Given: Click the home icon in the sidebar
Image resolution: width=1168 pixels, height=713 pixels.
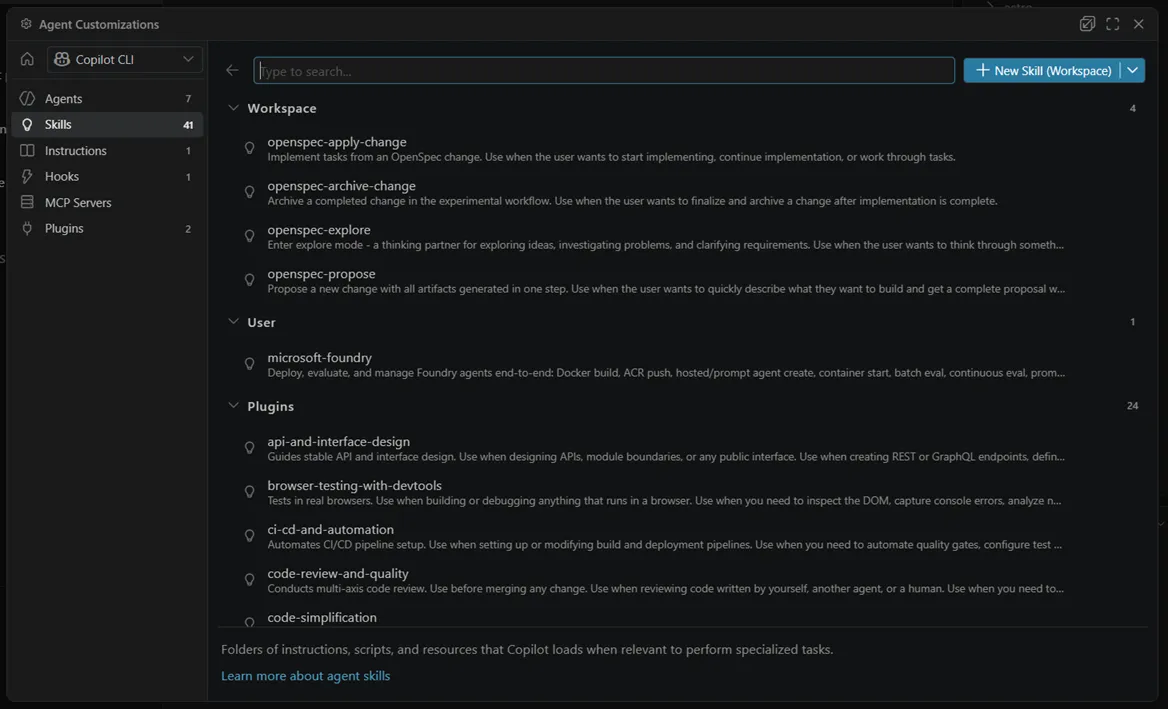Looking at the screenshot, I should (x=27, y=59).
